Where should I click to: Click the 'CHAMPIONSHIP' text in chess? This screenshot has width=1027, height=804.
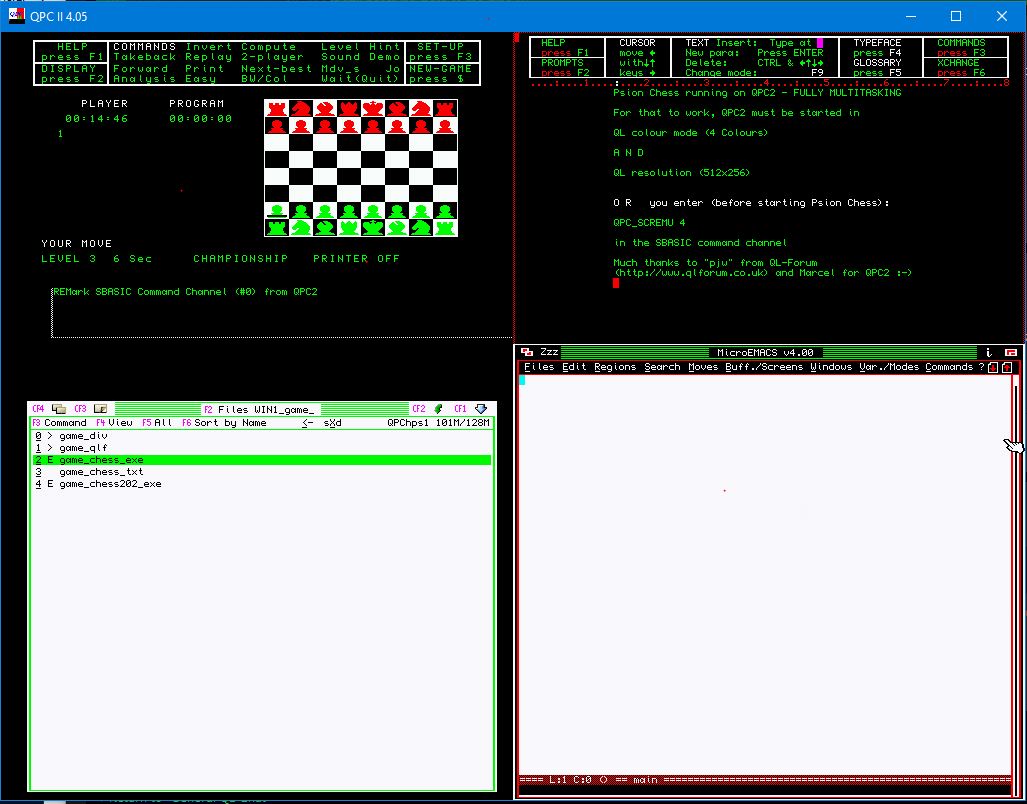tap(240, 259)
